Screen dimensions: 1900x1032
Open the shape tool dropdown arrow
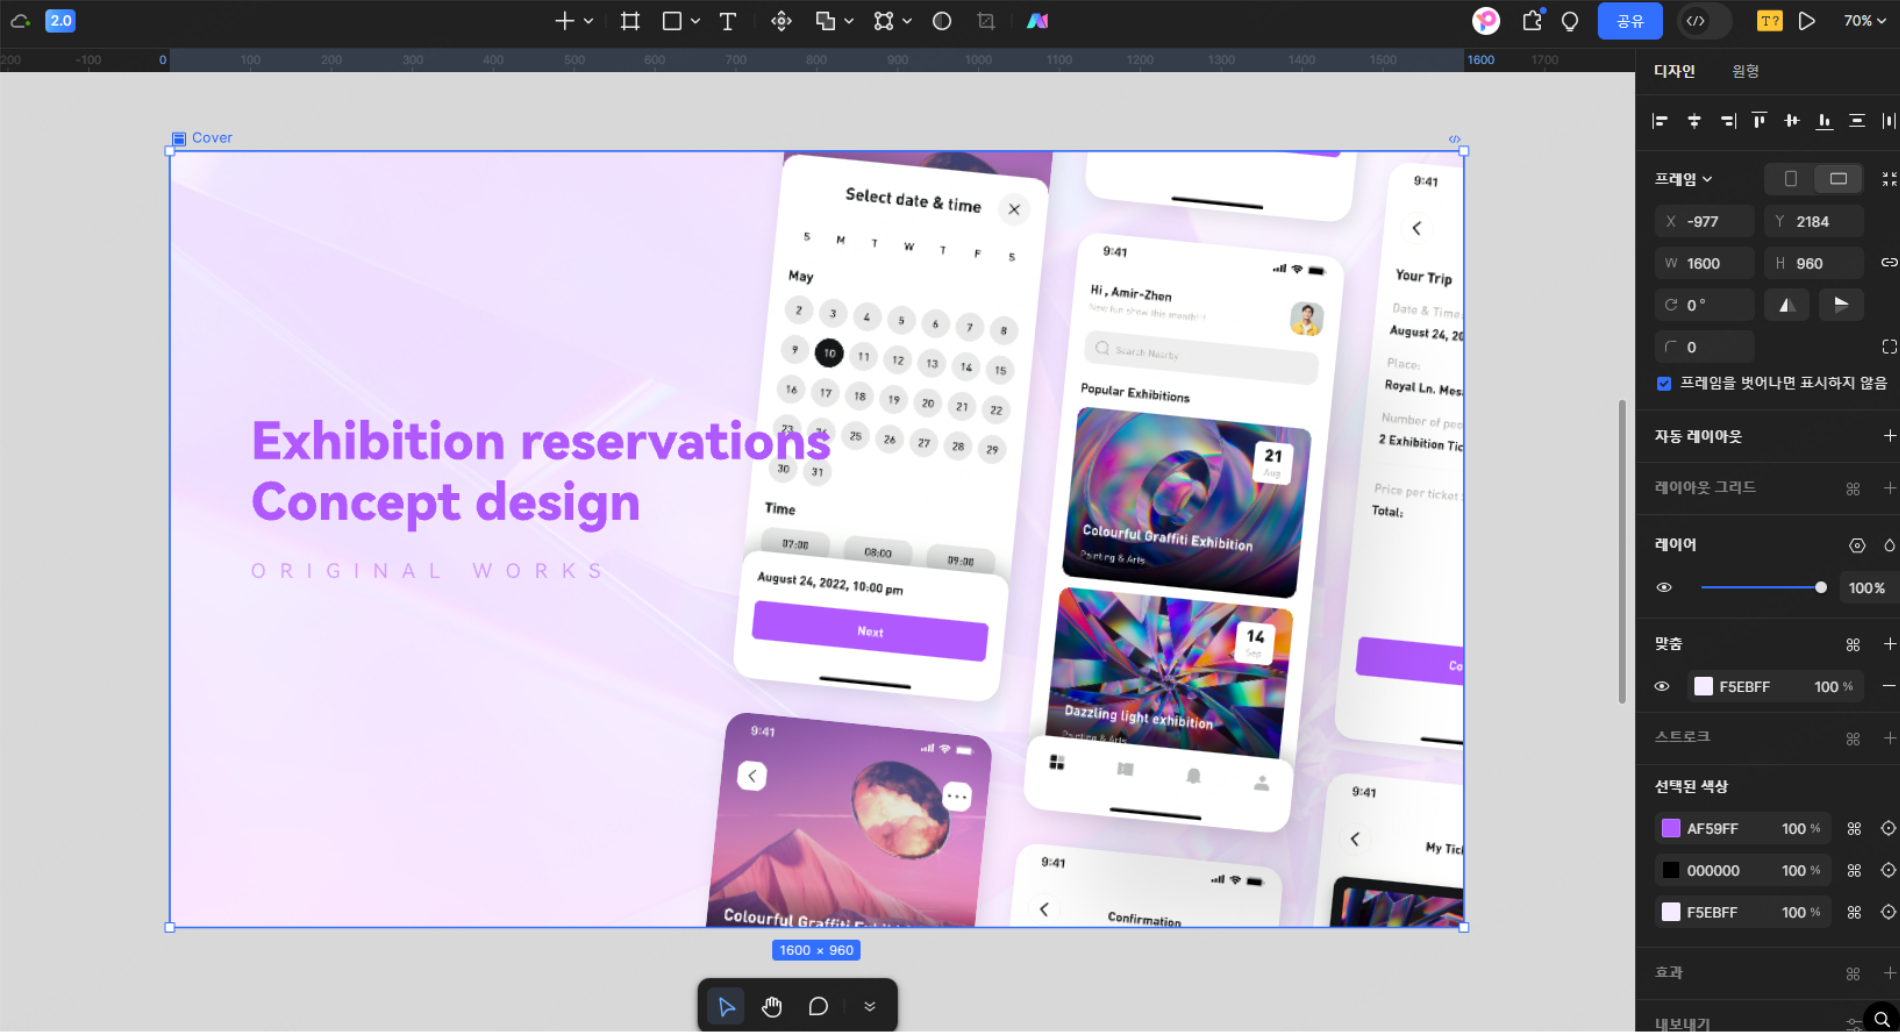click(695, 20)
